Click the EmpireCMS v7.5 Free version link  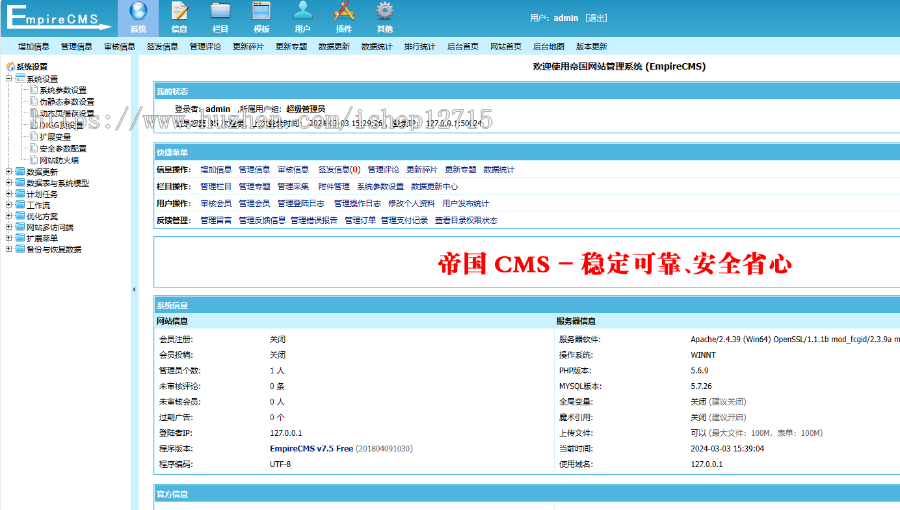(x=311, y=449)
